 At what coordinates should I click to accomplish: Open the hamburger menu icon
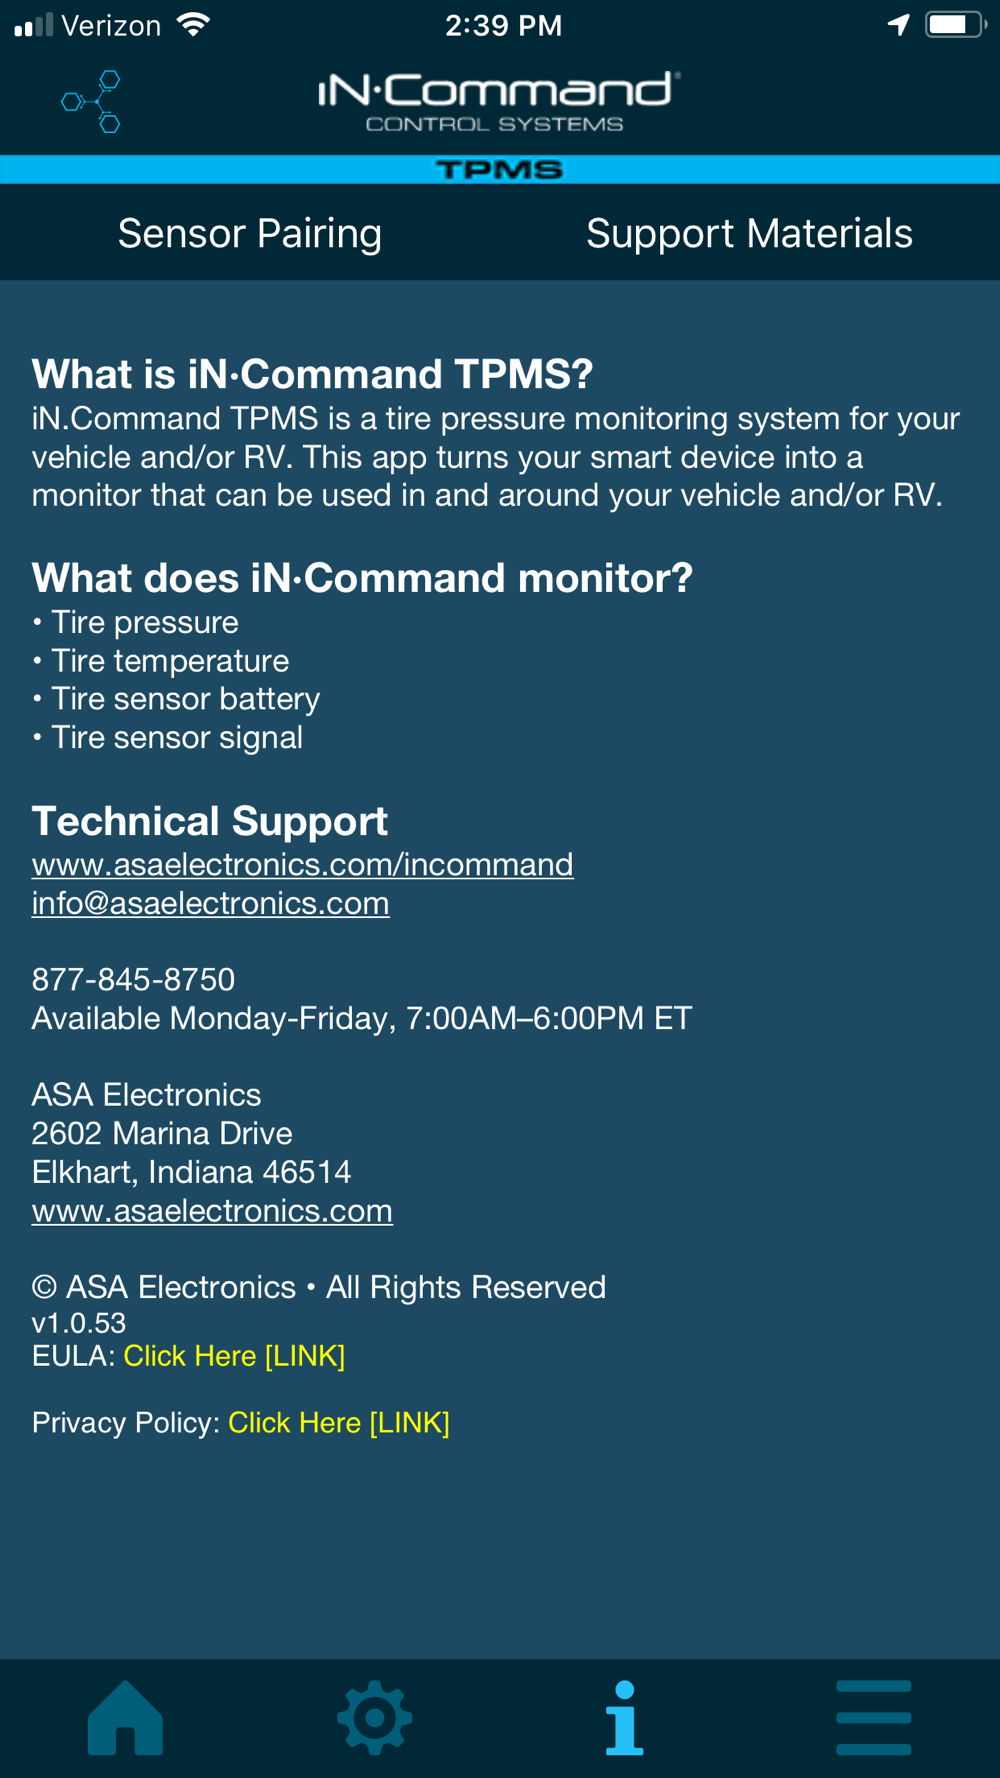874,1718
